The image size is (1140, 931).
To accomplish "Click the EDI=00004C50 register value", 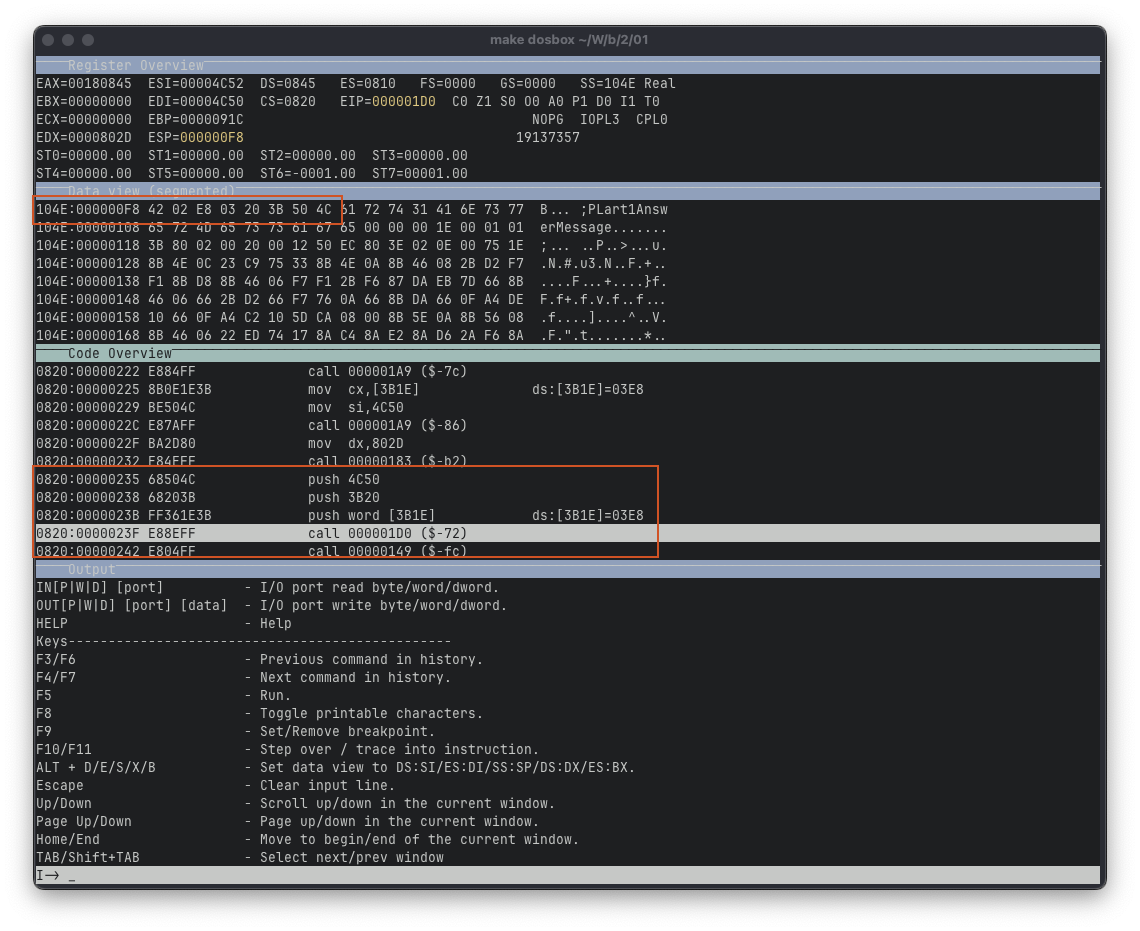I will click(x=196, y=102).
